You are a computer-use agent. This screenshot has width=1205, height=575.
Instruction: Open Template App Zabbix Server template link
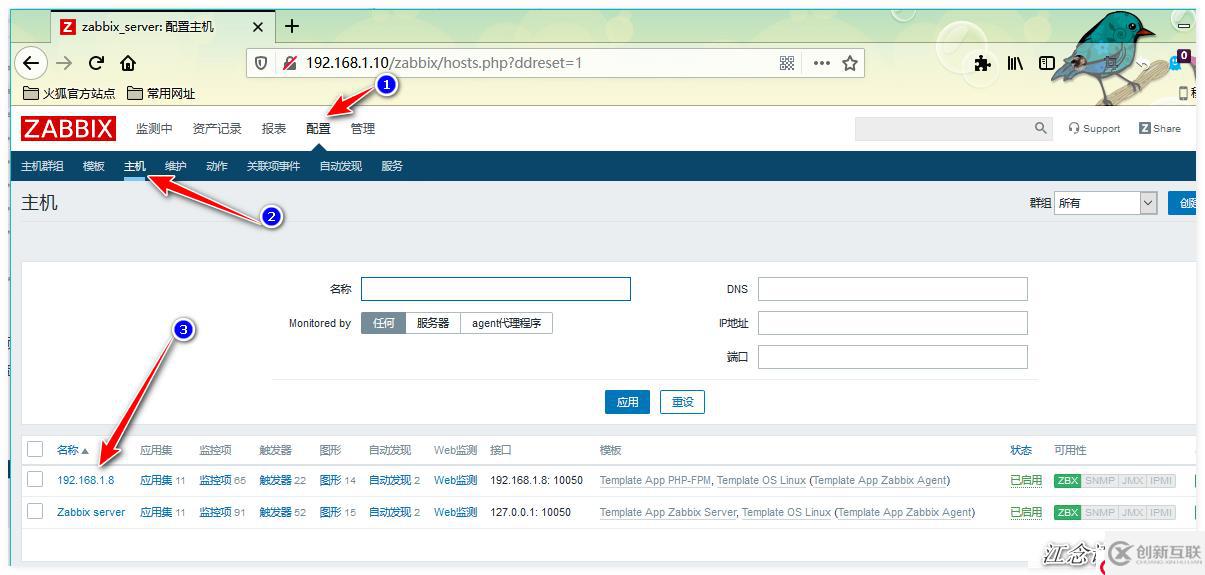(667, 512)
